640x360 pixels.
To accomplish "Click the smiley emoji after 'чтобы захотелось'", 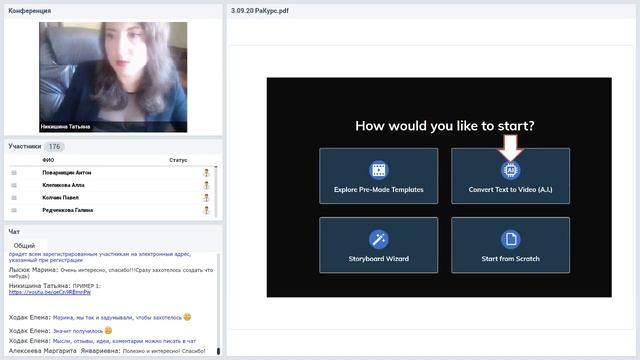I will pos(187,317).
